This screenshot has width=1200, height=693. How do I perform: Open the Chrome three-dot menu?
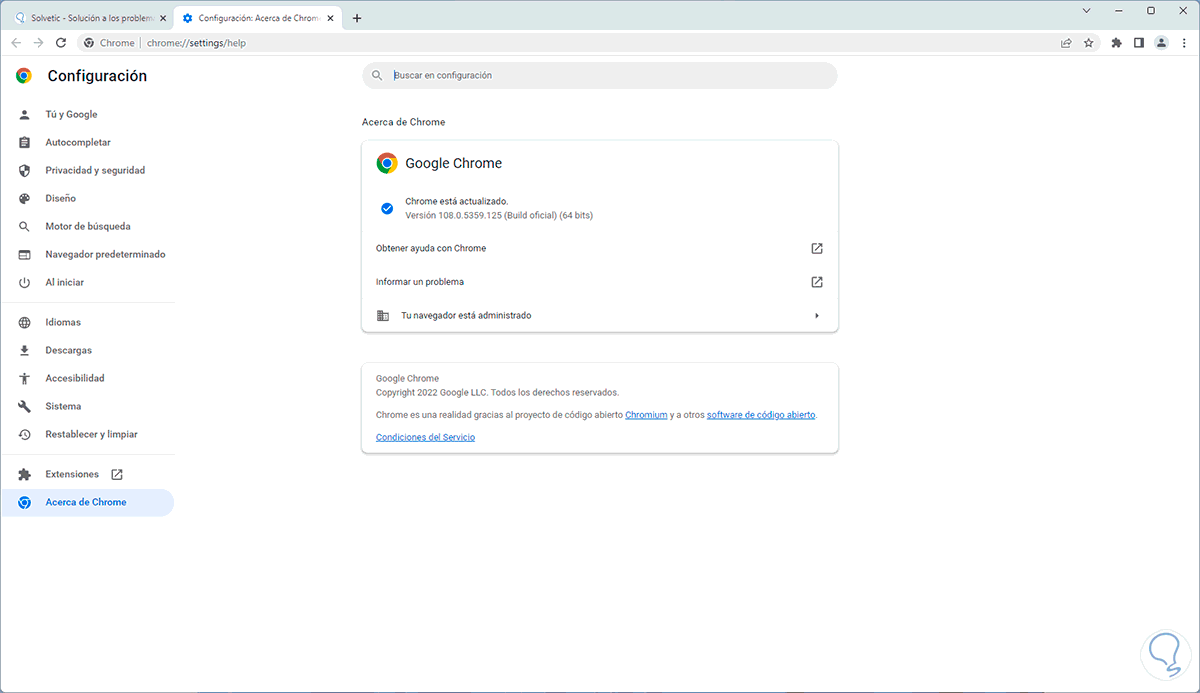click(x=1183, y=43)
